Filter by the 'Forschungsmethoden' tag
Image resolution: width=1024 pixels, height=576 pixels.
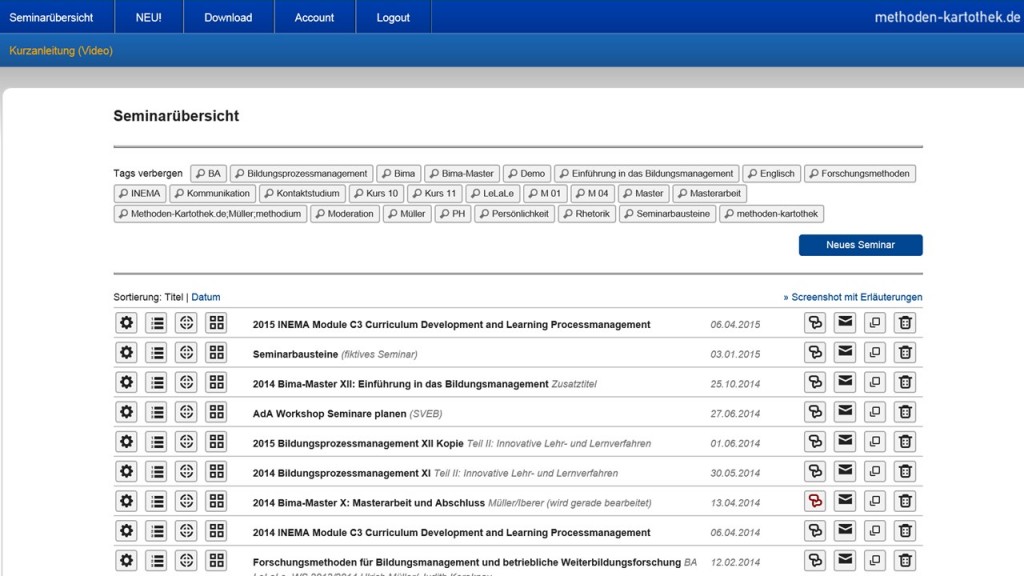(859, 173)
